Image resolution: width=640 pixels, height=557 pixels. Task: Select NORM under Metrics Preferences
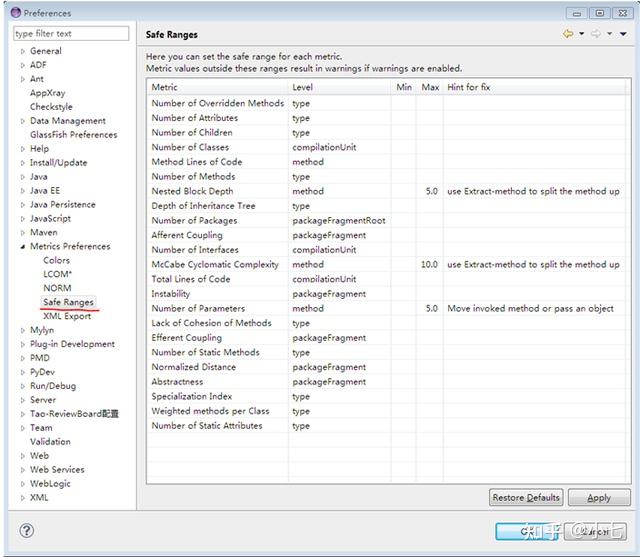(x=57, y=288)
